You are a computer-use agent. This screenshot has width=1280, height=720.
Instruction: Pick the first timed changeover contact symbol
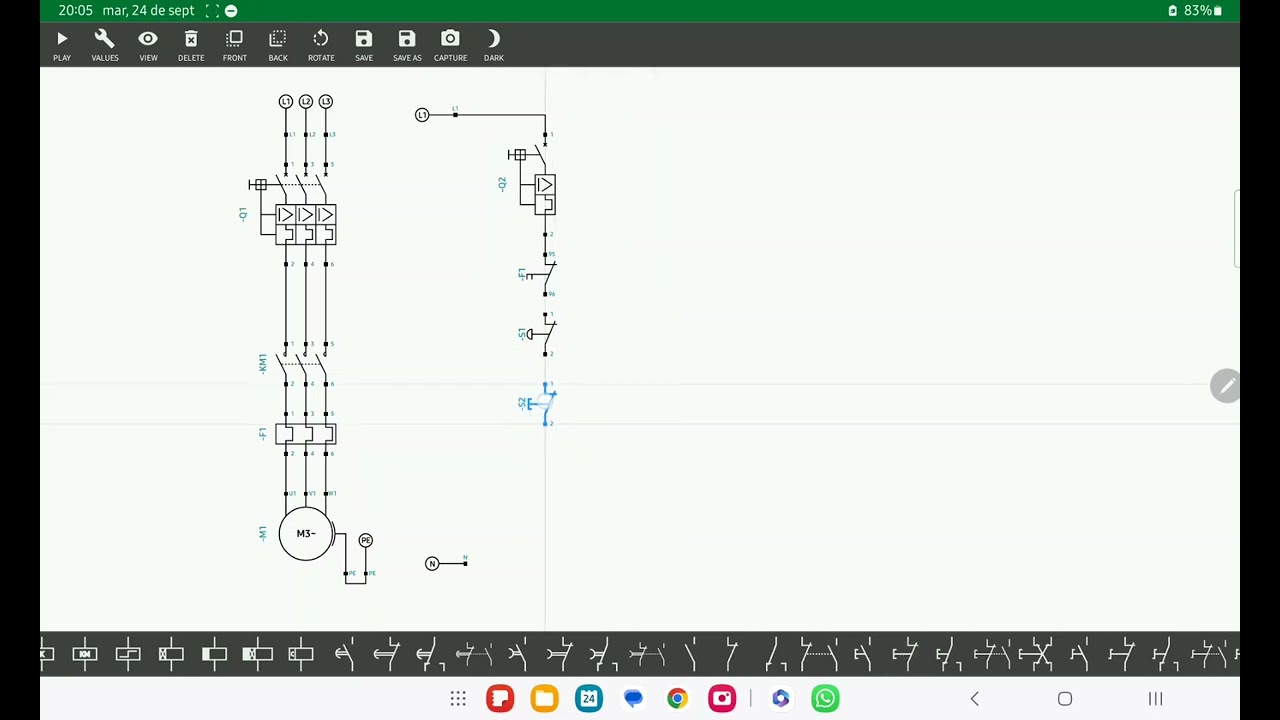coord(430,655)
